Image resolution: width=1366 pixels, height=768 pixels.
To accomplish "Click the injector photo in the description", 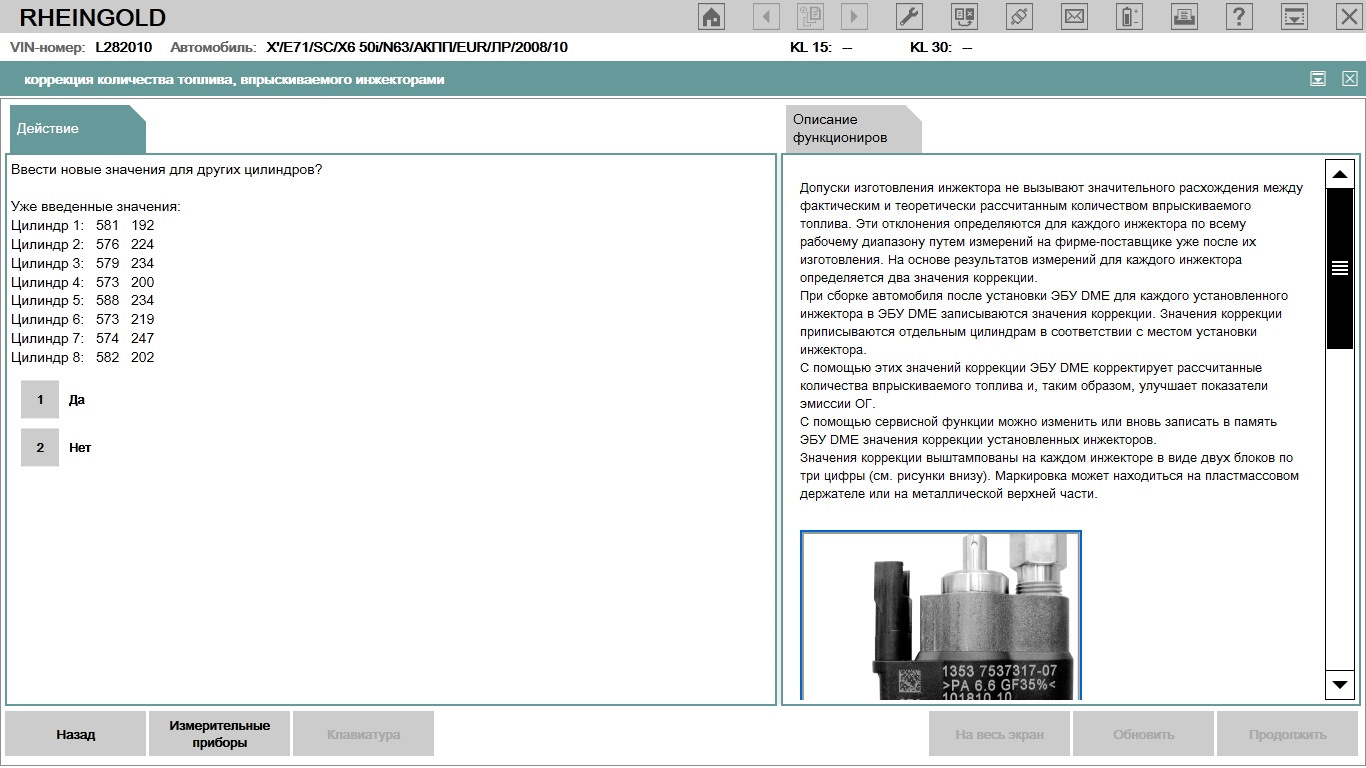I will 941,616.
